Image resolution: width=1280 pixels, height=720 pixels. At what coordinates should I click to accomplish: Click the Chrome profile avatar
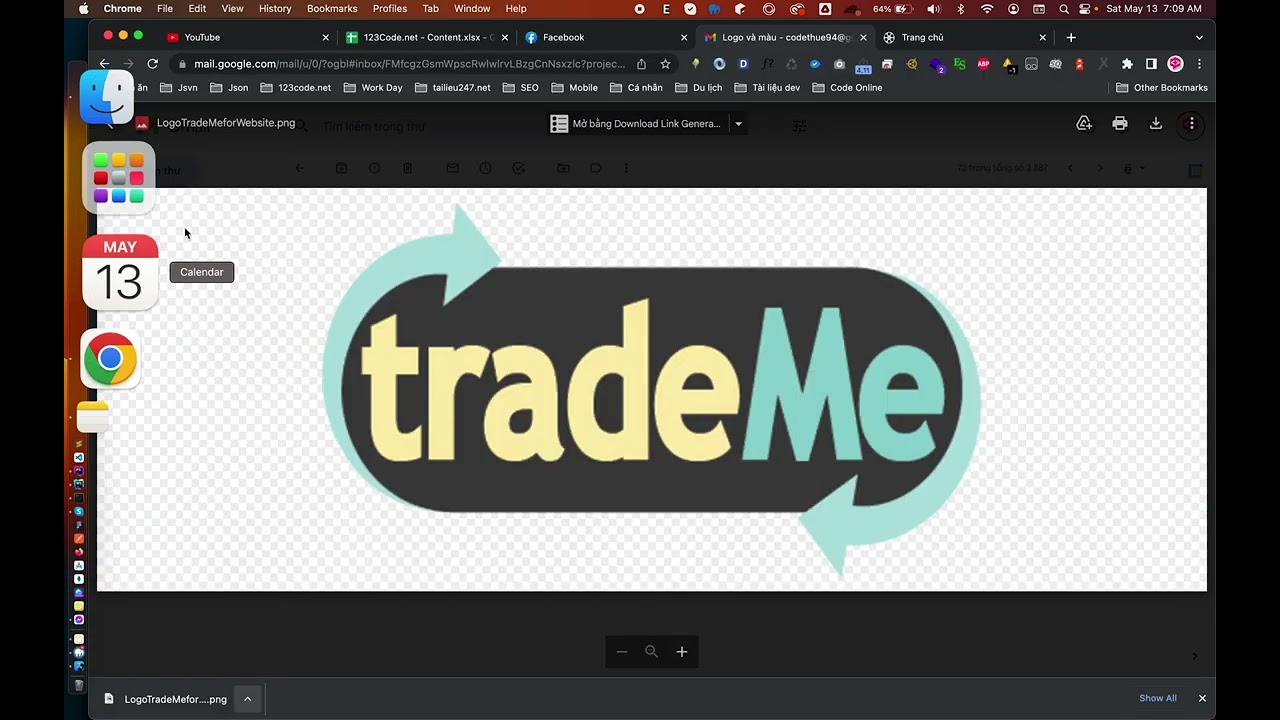coord(1176,63)
